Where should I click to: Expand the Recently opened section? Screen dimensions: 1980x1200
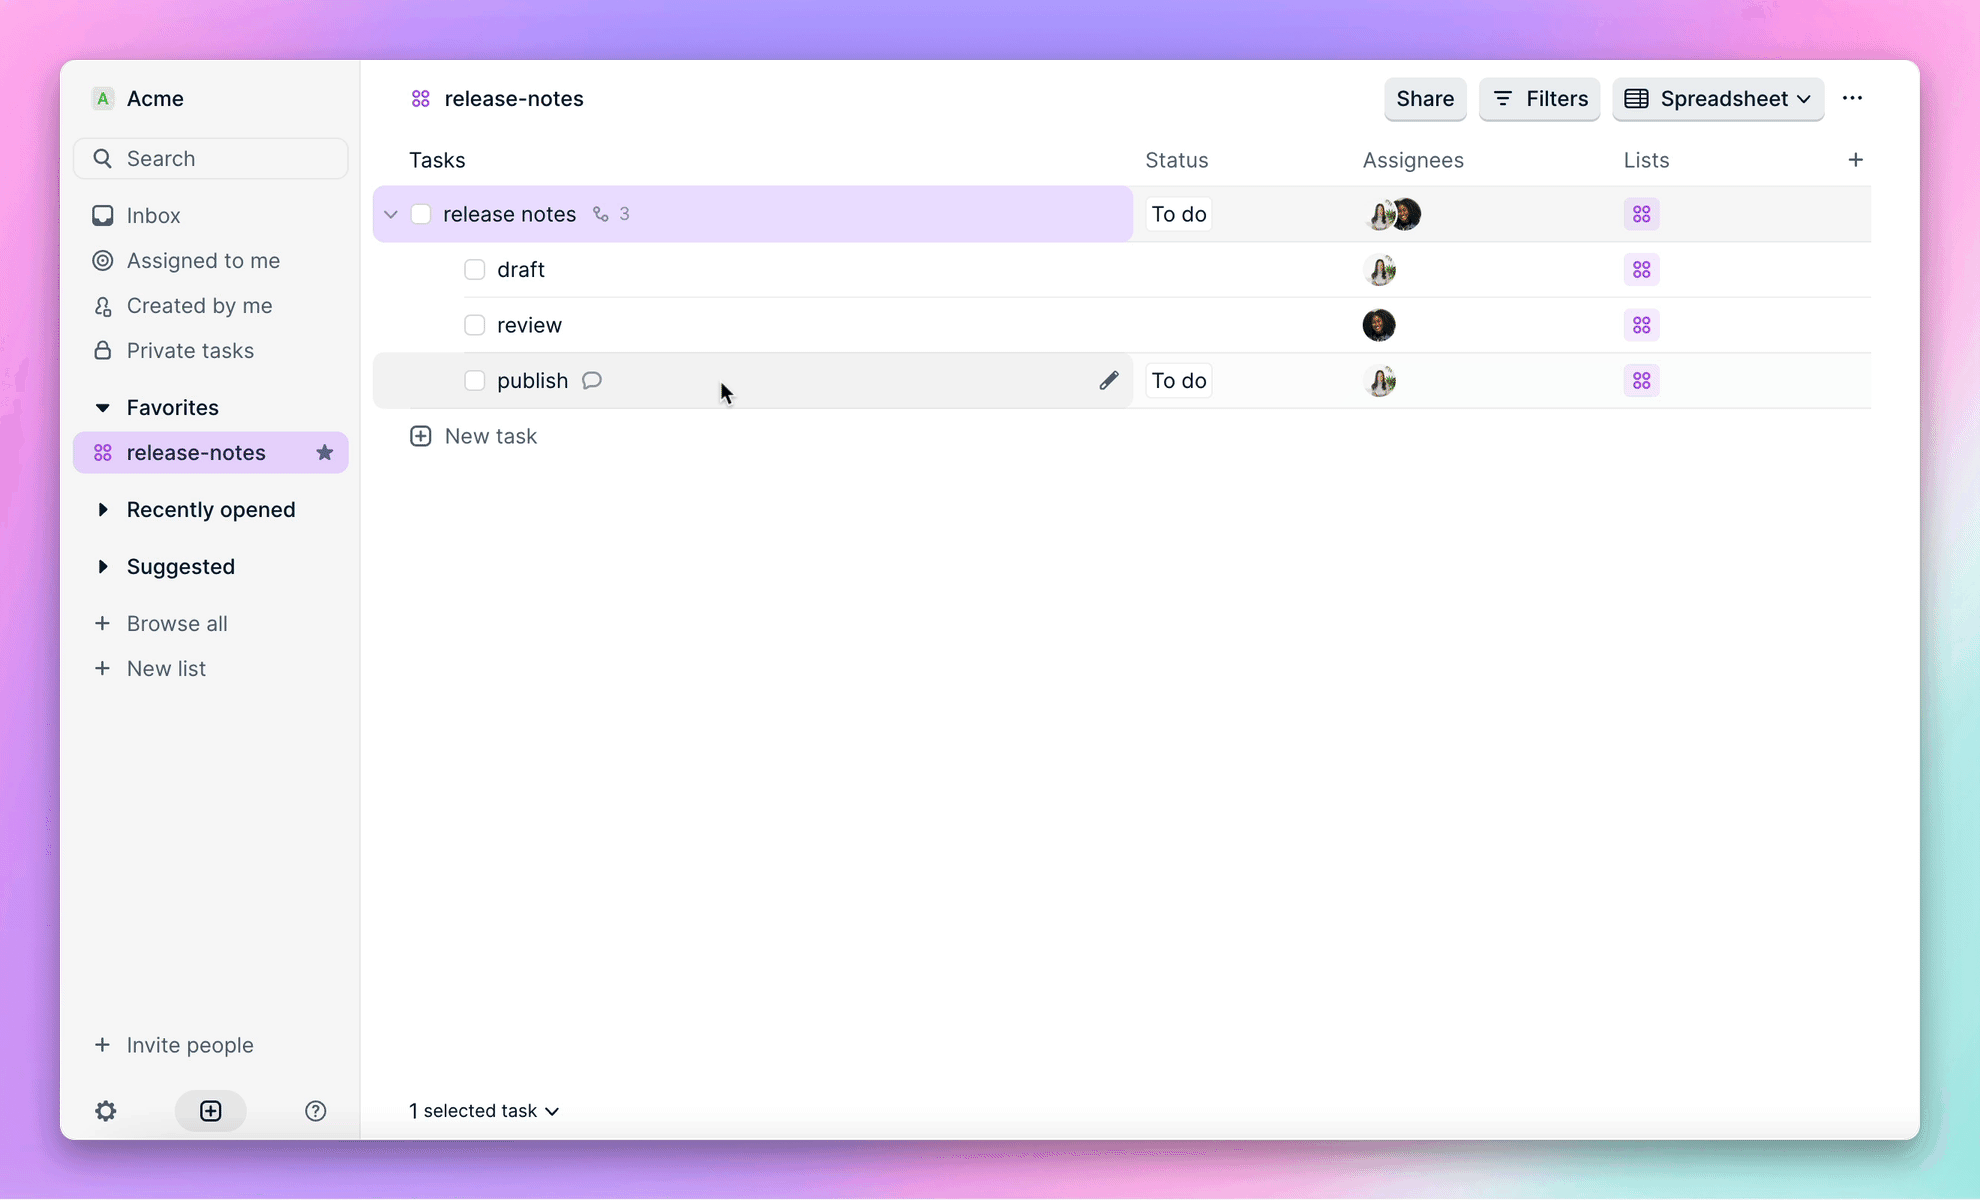[102, 510]
